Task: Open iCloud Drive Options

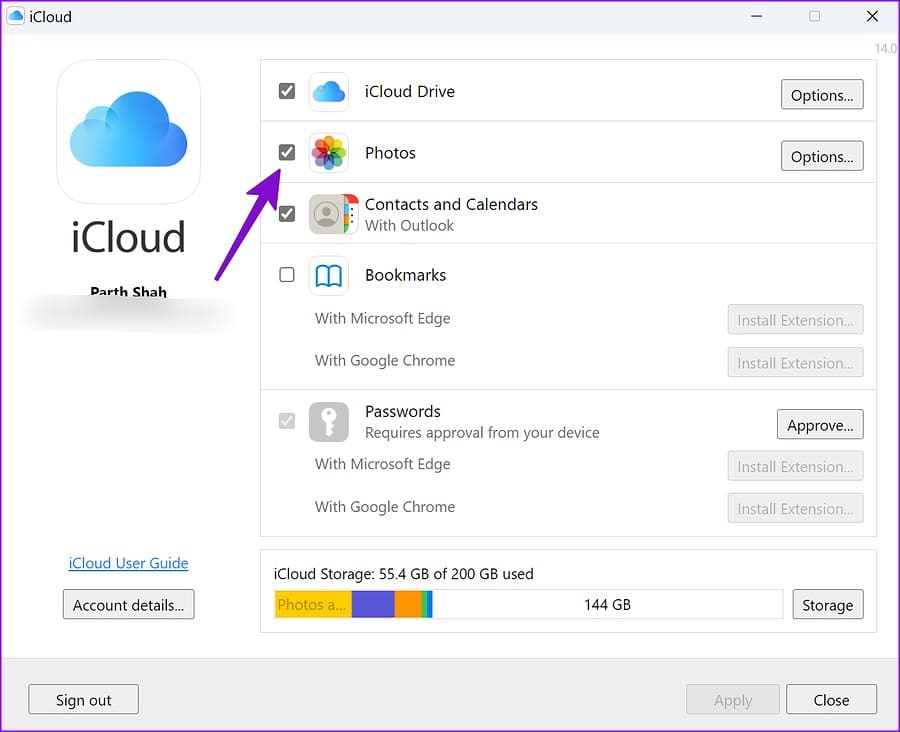Action: click(x=822, y=95)
